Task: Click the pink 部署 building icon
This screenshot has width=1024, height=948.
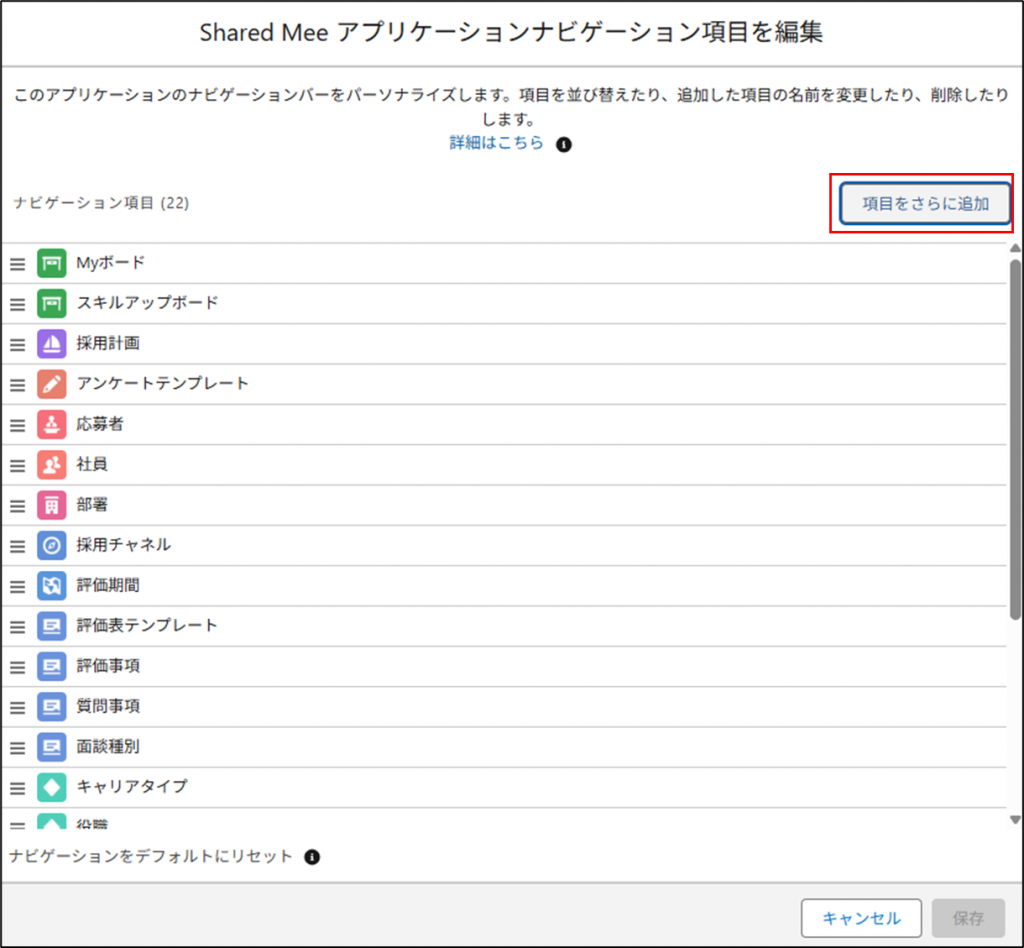Action: coord(51,505)
